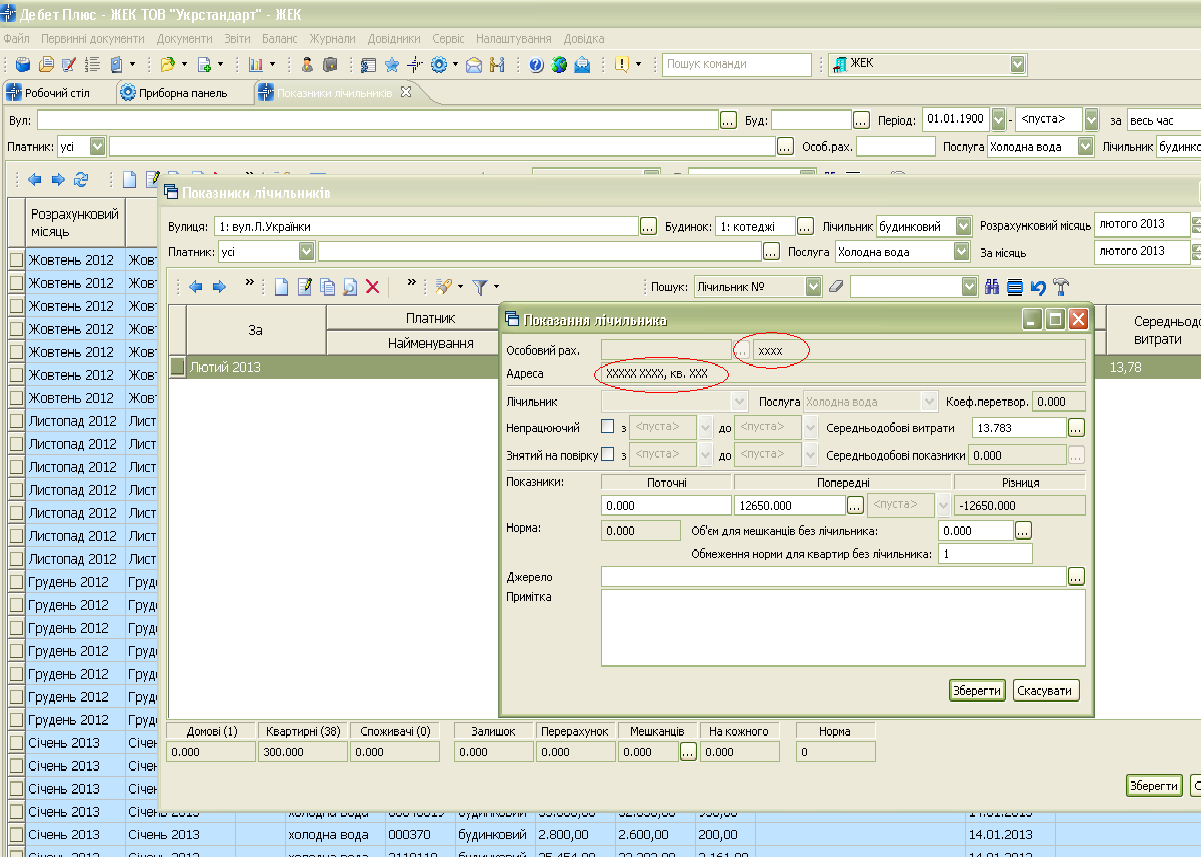Click the refresh icon in background window toolbar

(81, 180)
